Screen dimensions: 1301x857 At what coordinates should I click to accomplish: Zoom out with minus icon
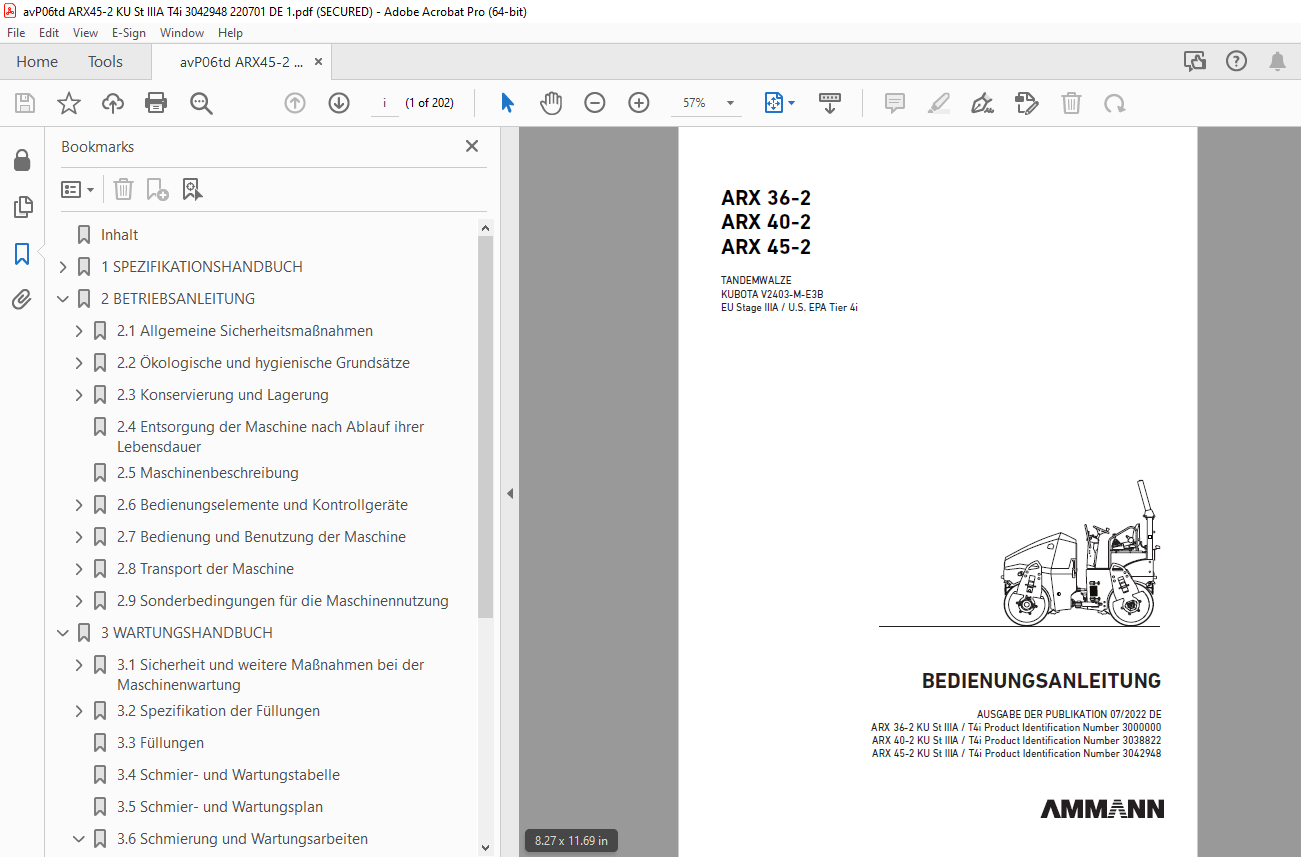click(595, 103)
